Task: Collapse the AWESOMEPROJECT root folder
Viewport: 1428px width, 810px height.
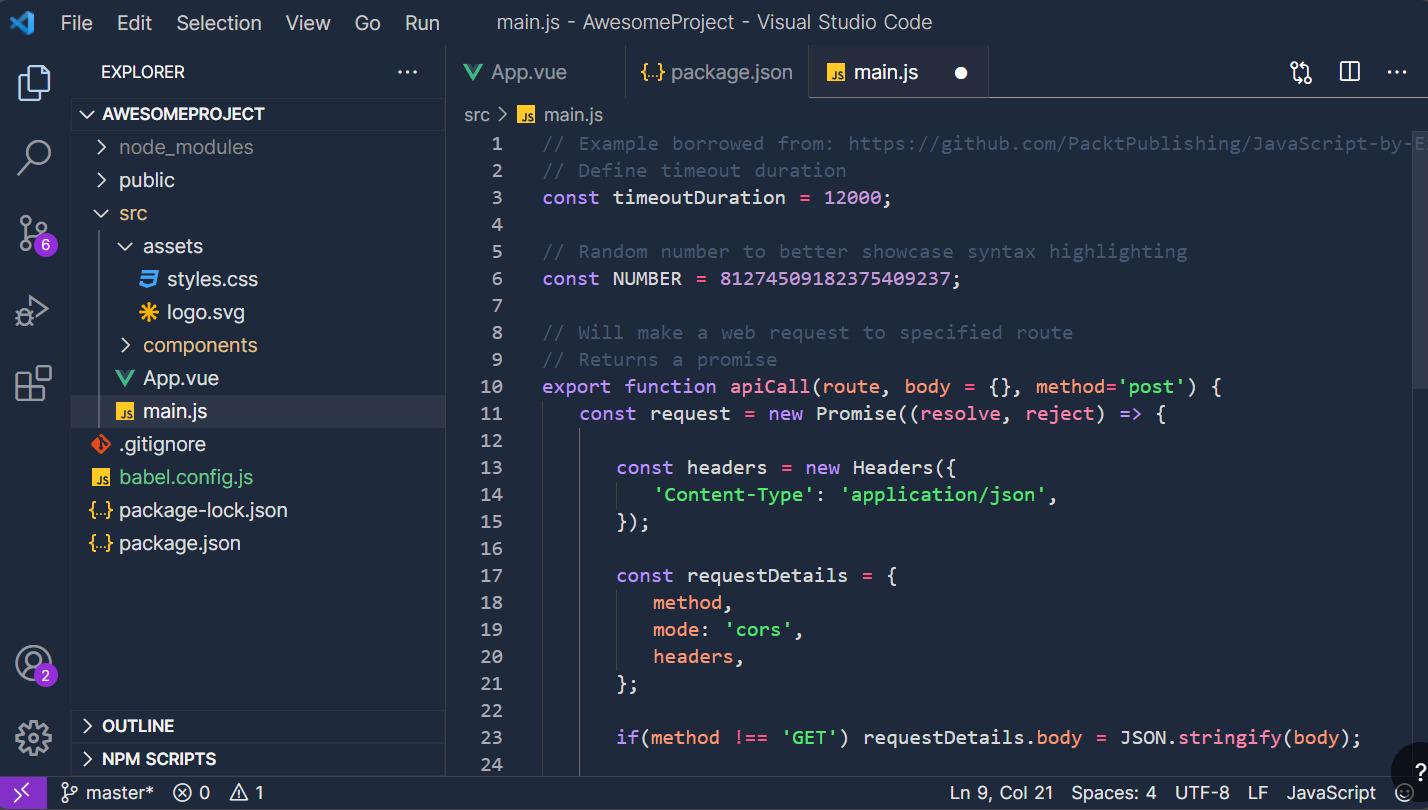Action: (258, 114)
